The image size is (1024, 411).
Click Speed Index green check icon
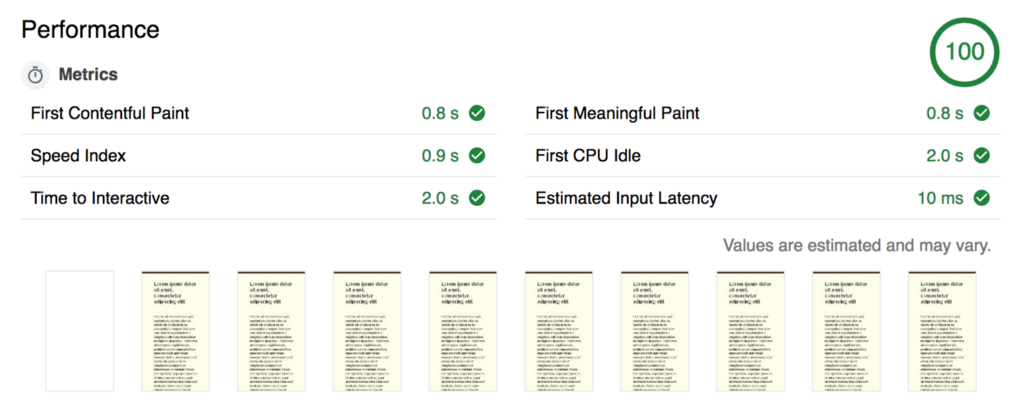[x=477, y=156]
